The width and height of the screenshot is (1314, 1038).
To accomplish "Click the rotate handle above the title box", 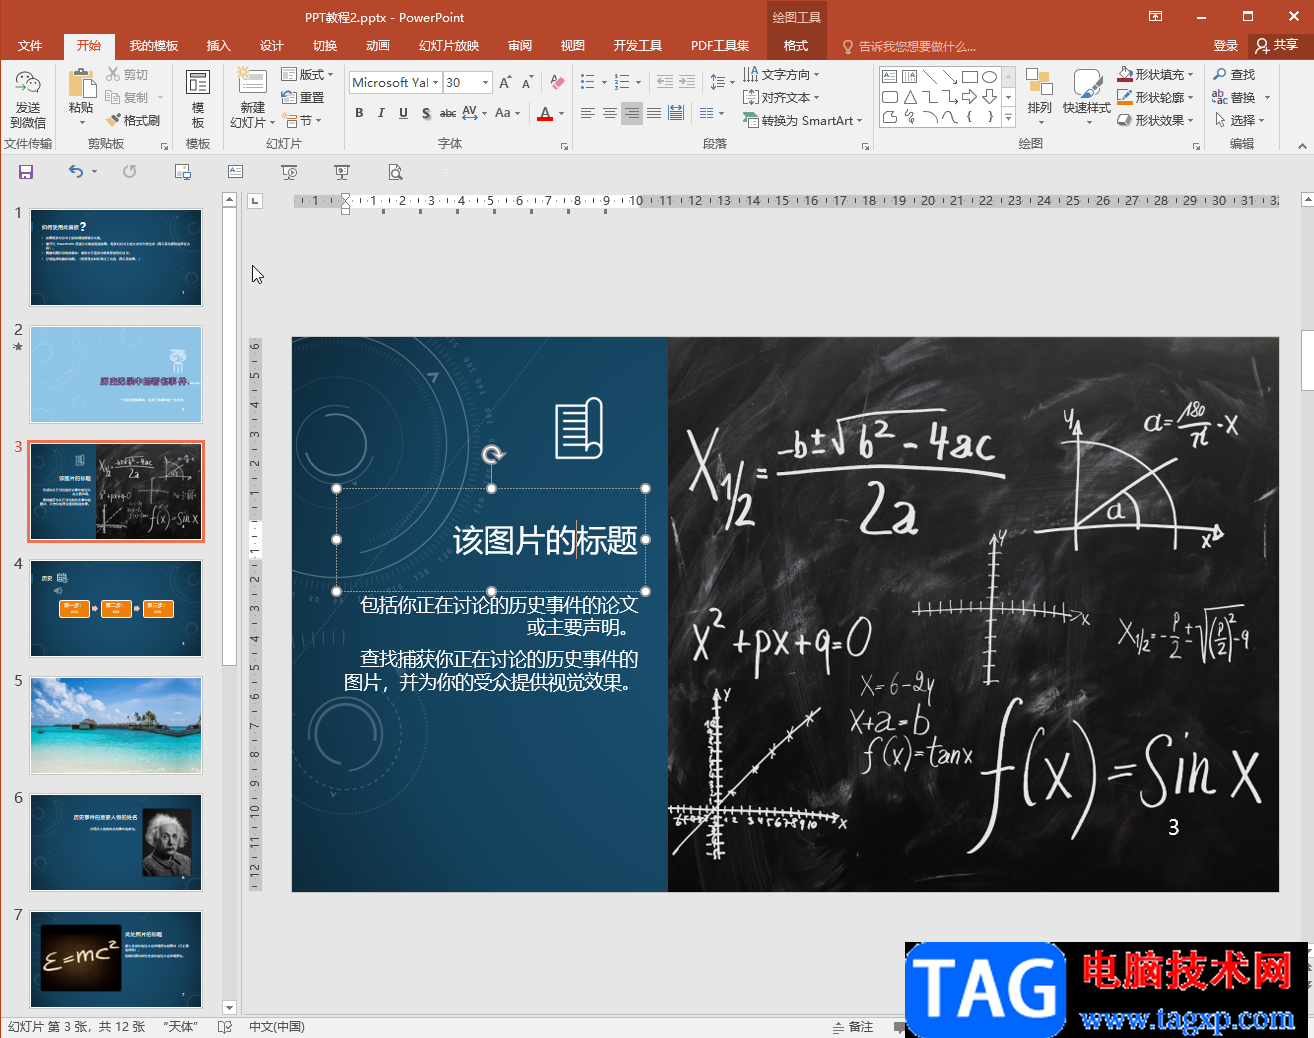I will [492, 455].
